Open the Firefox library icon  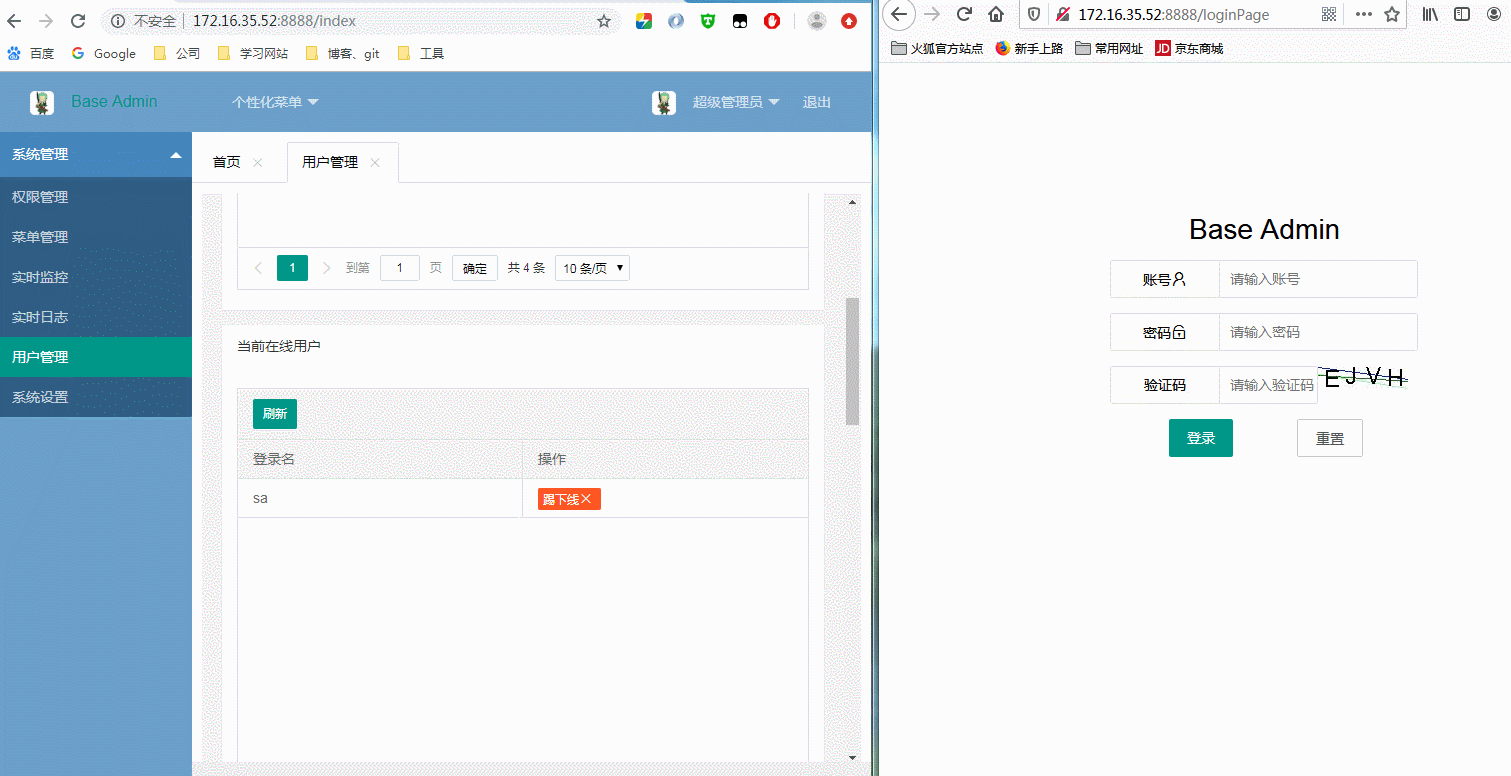pyautogui.click(x=1431, y=14)
